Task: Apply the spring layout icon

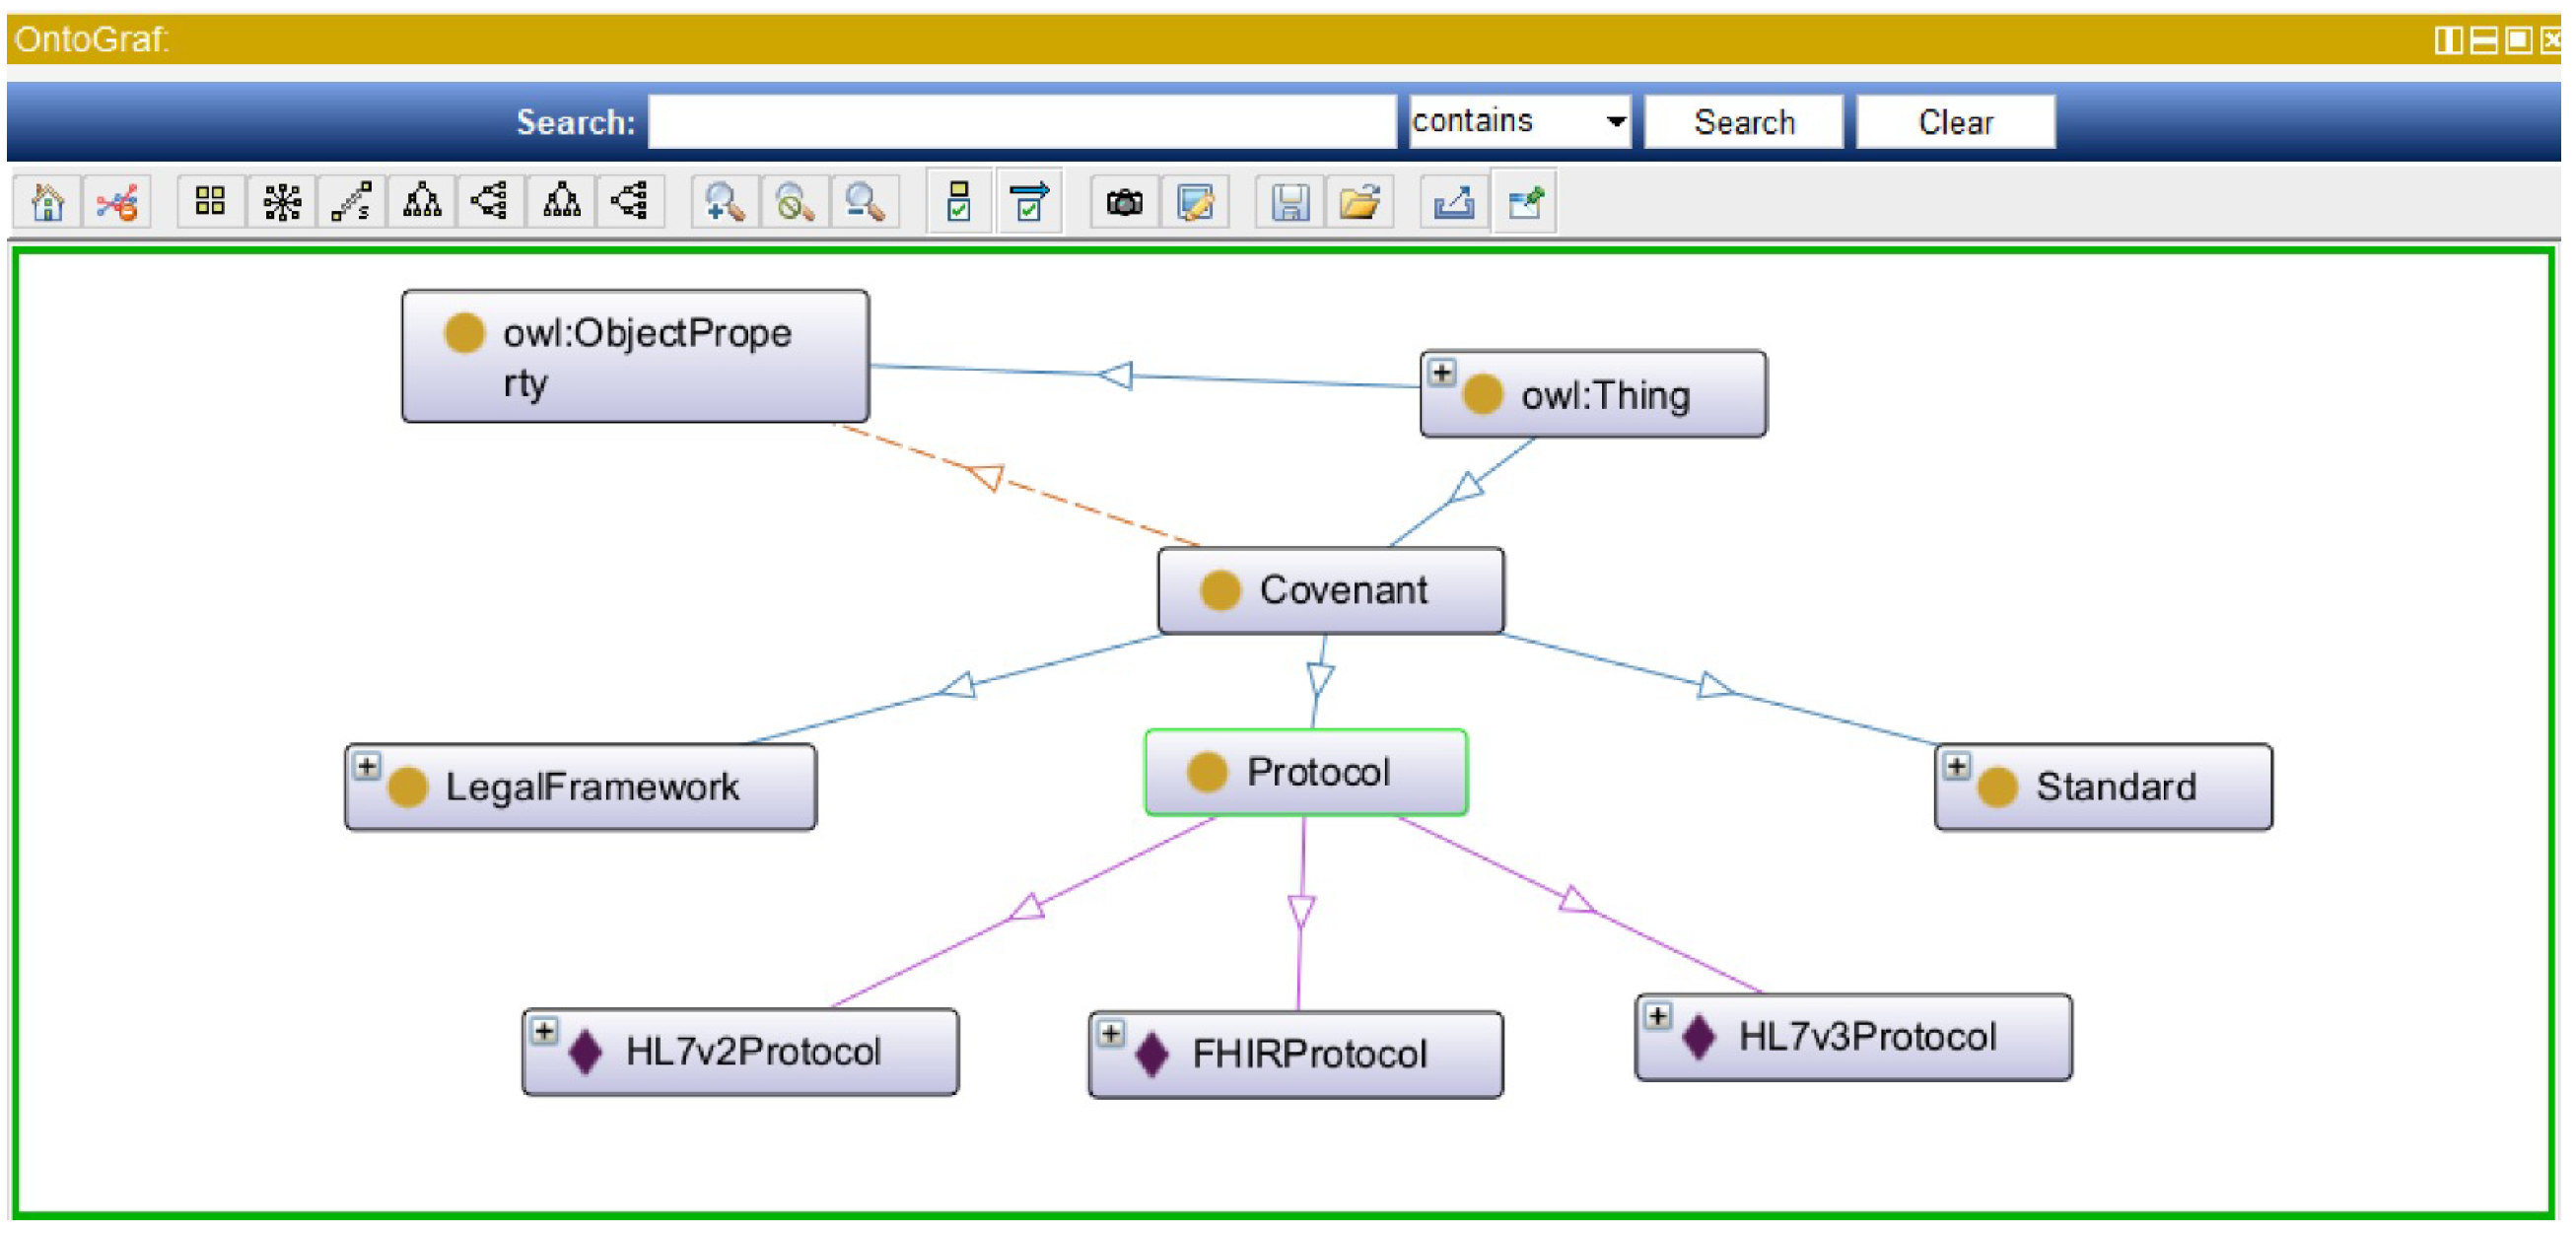Action: pos(352,203)
